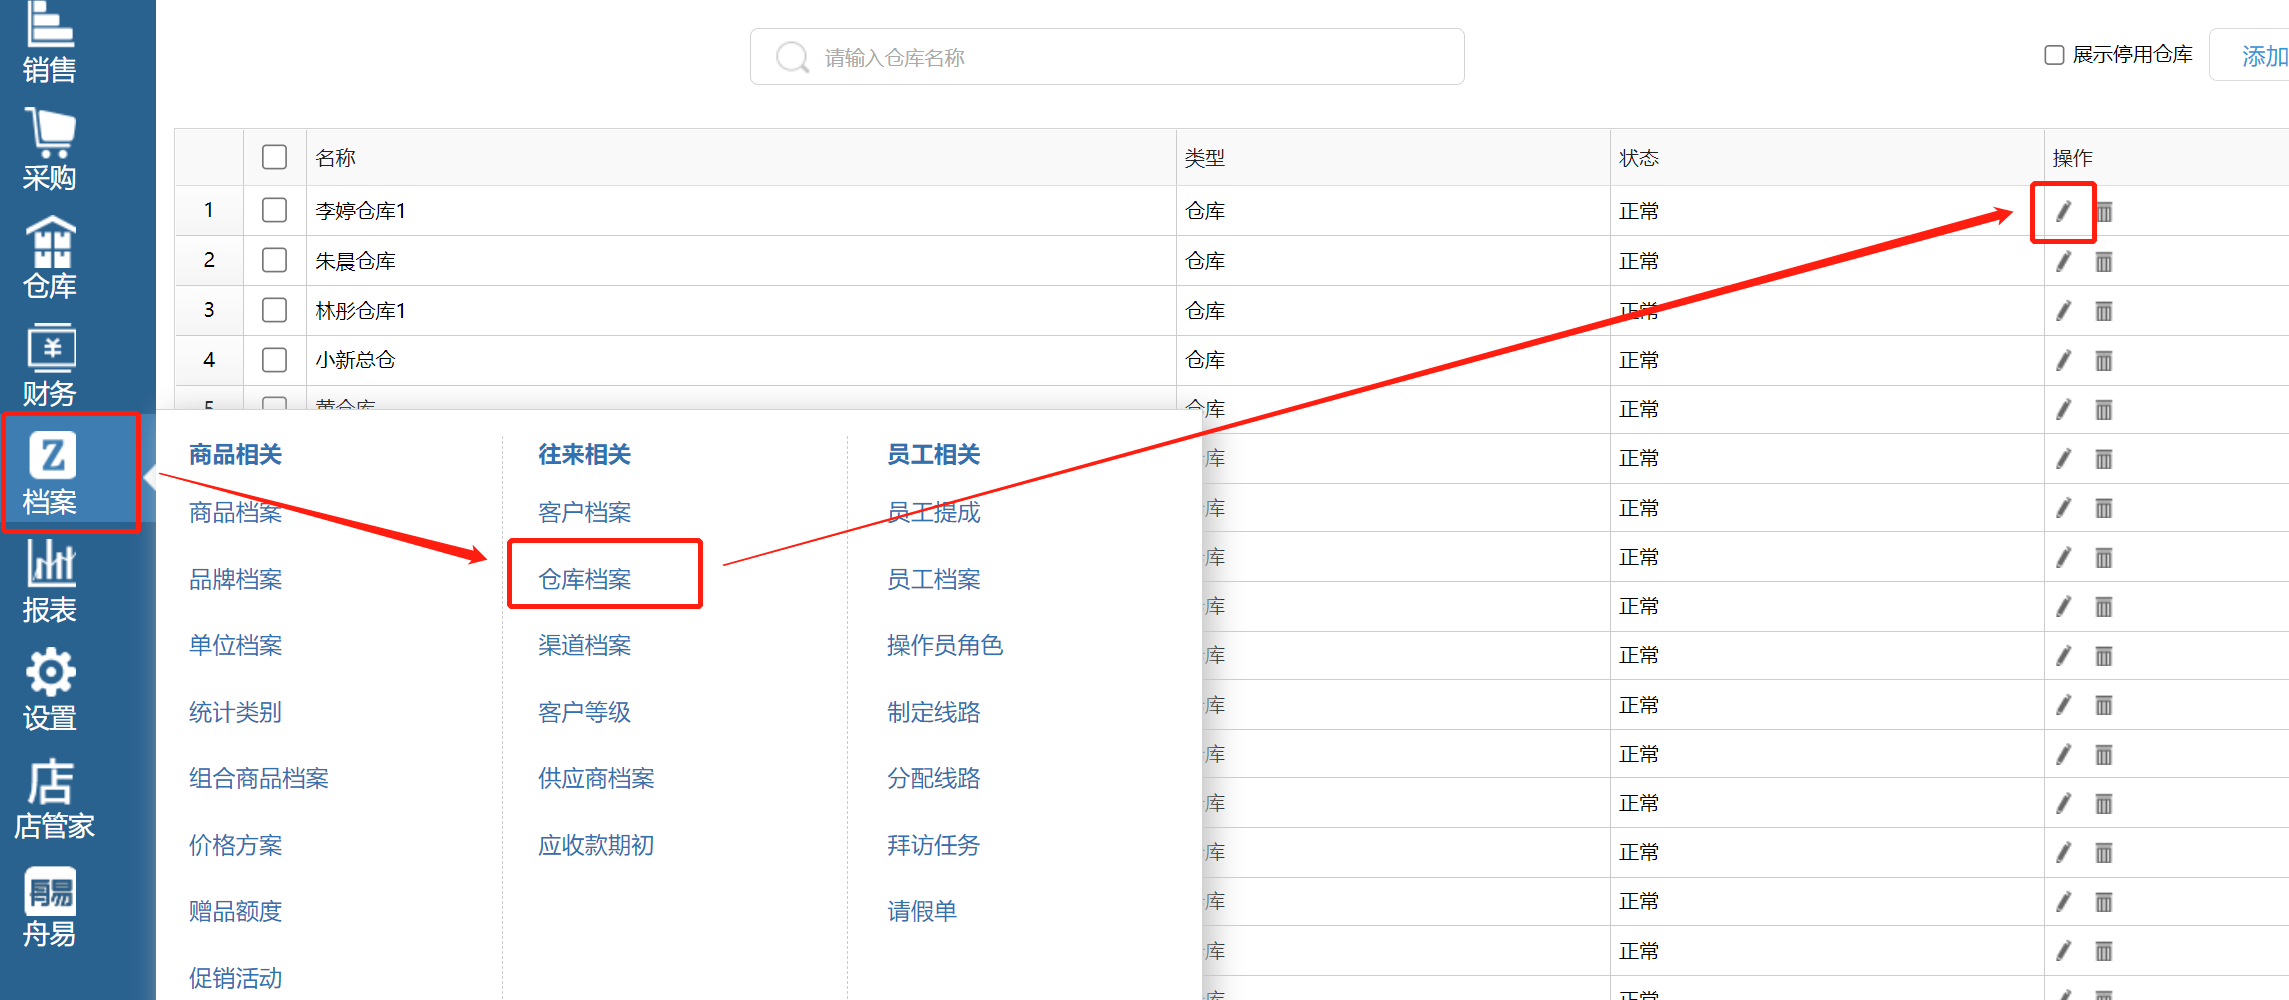Image resolution: width=2289 pixels, height=1000 pixels.
Task: Check the box for 小新总仓
Action: point(274,360)
